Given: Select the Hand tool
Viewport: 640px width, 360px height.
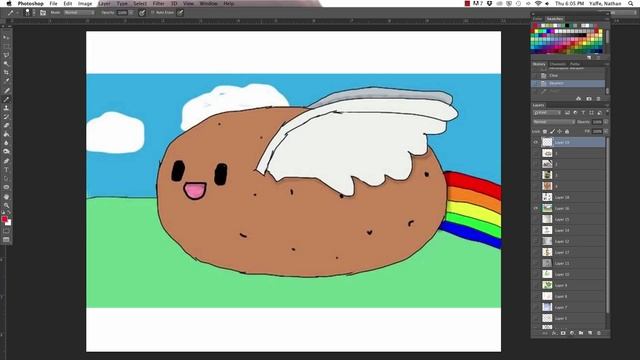Looking at the screenshot, I should pyautogui.click(x=6, y=196).
